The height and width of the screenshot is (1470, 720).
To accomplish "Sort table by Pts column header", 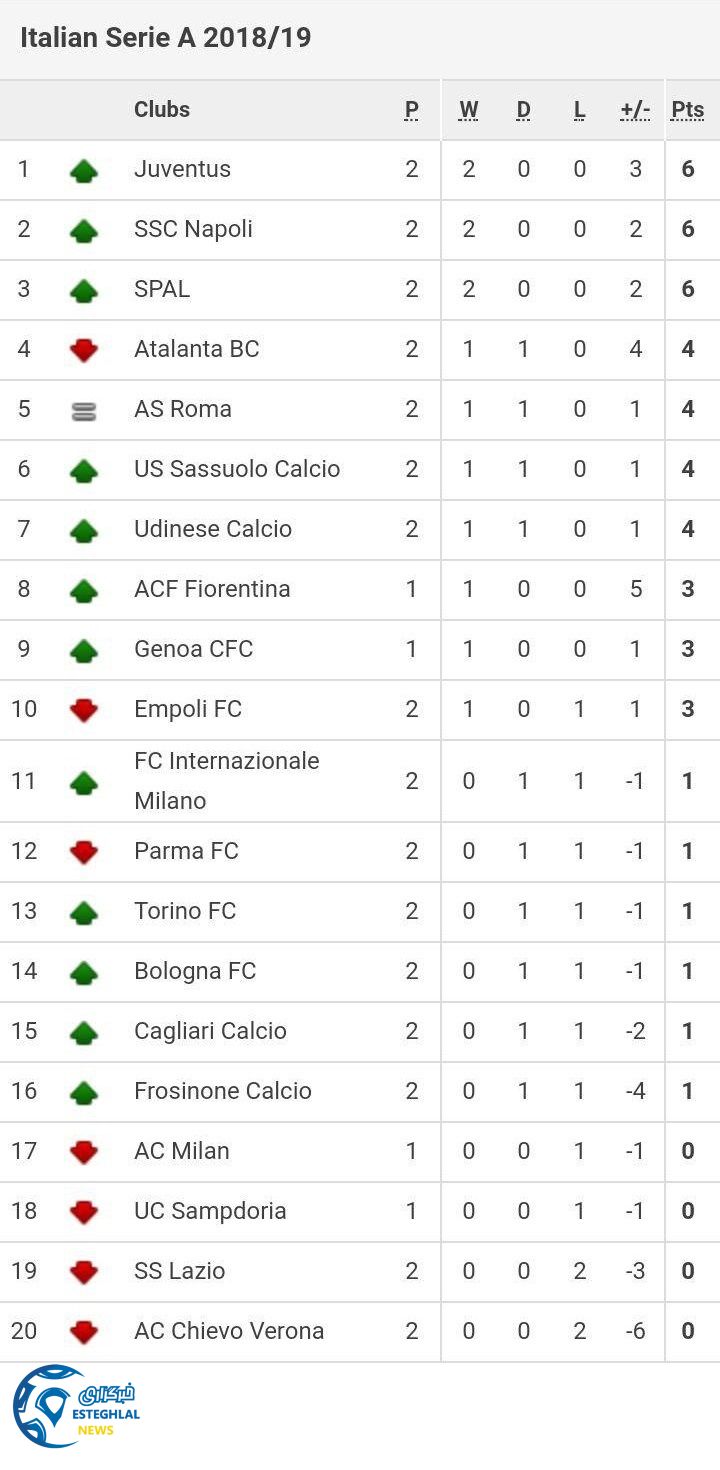I will point(687,110).
